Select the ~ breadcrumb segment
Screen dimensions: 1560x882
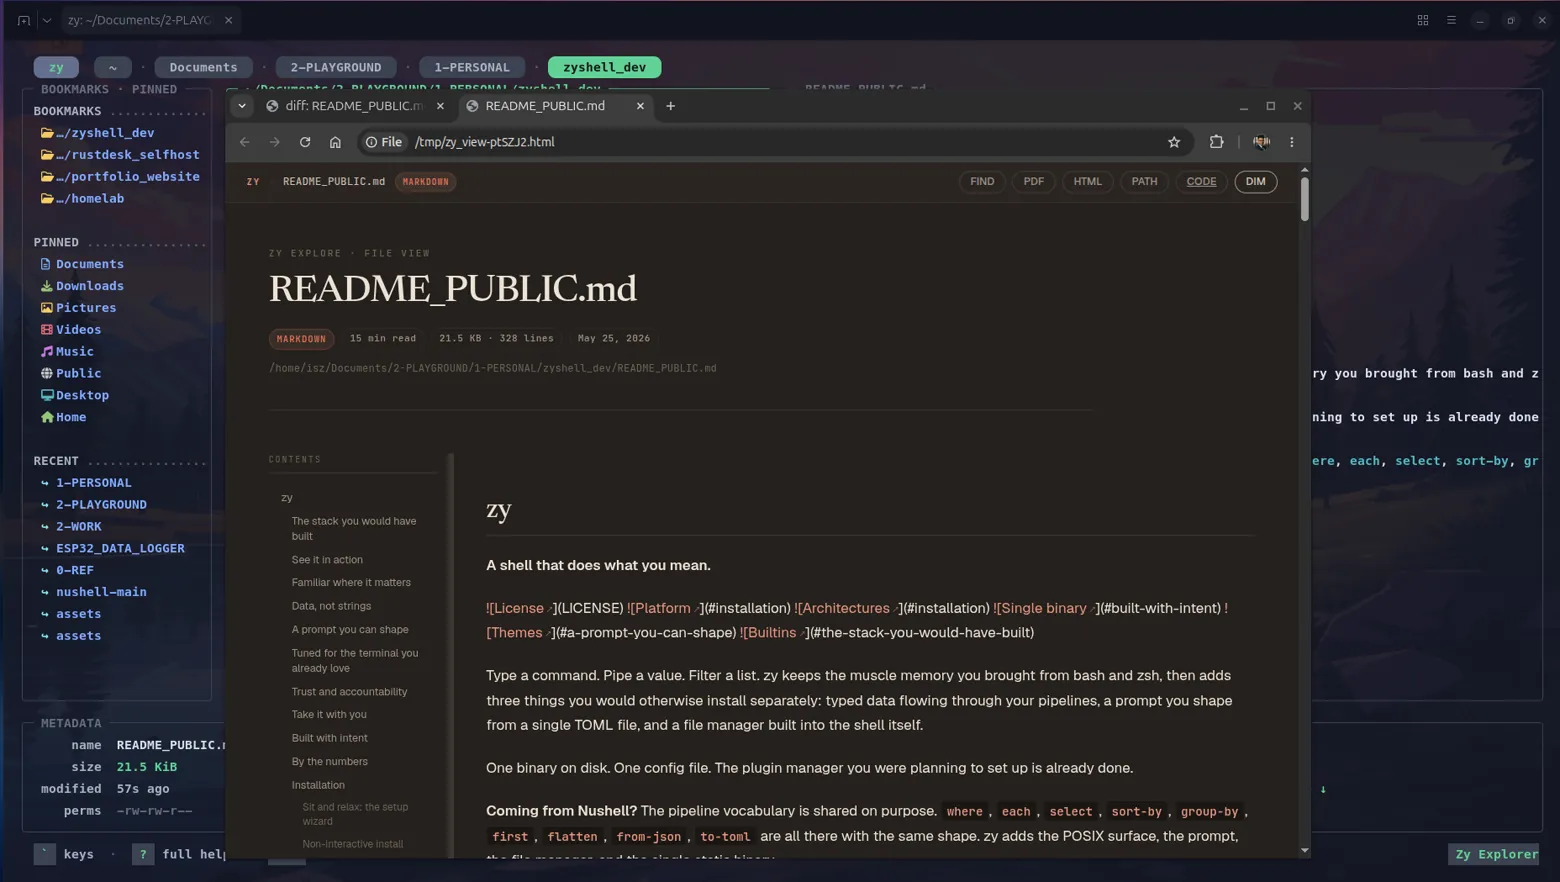coord(113,67)
